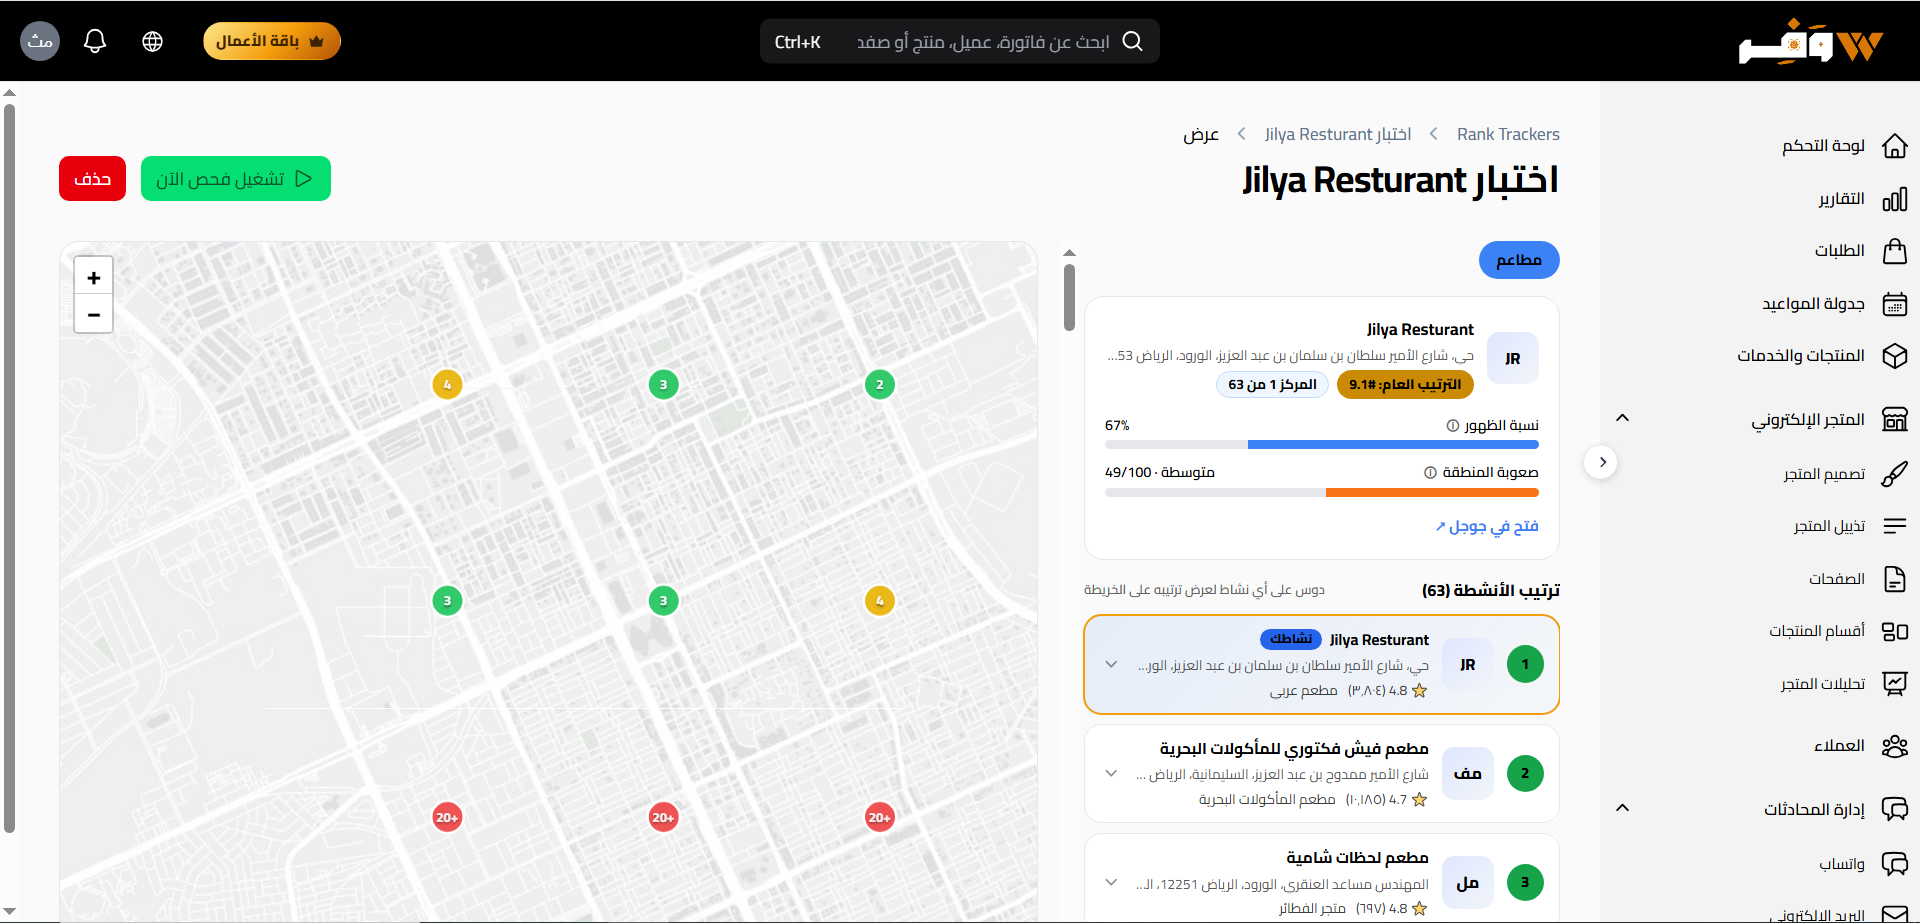1920x923 pixels.
Task: Collapse the sidebar with the arrow toggle
Action: pyautogui.click(x=1602, y=462)
